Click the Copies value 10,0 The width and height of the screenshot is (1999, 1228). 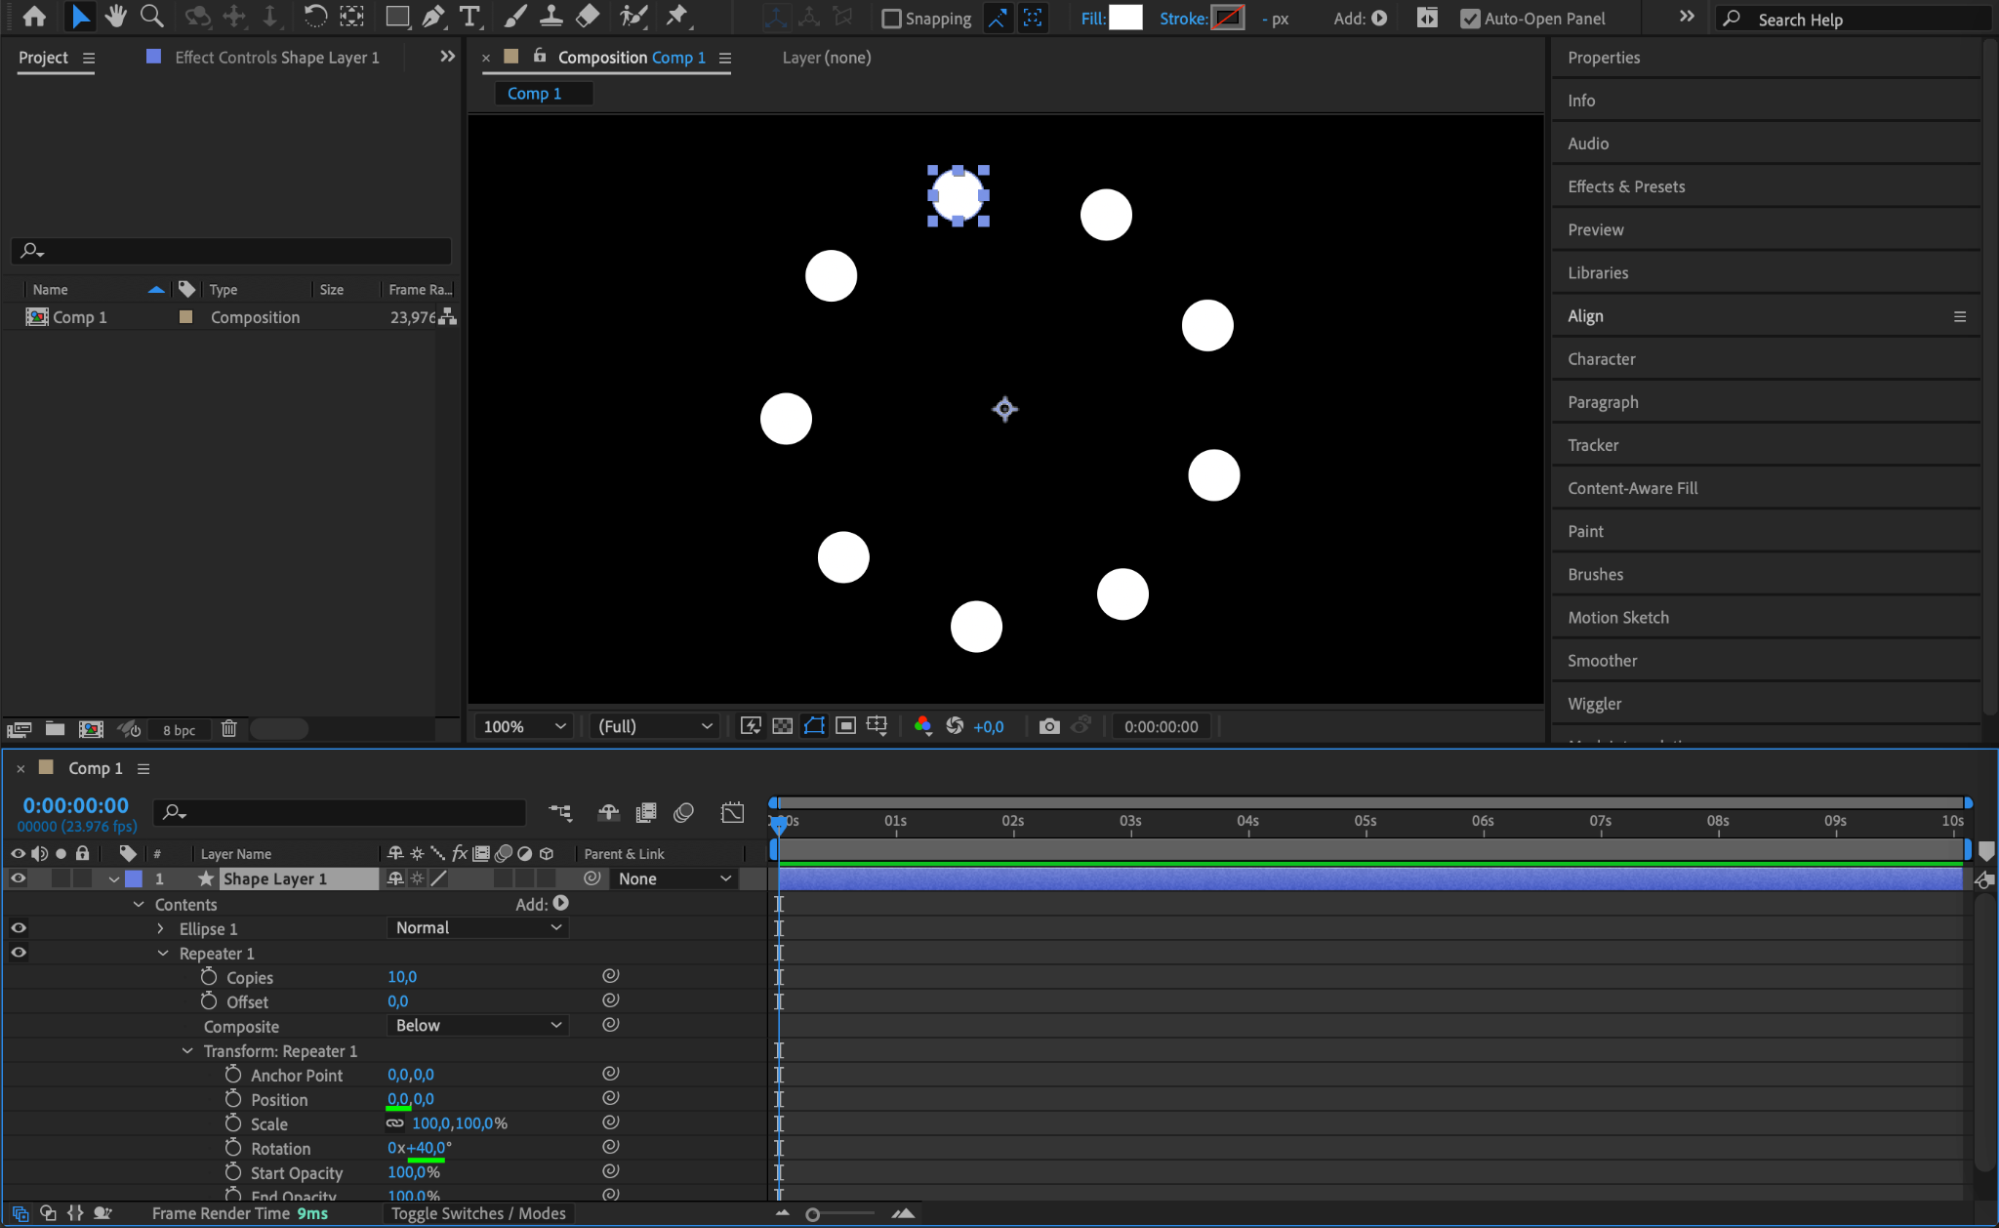point(402,977)
